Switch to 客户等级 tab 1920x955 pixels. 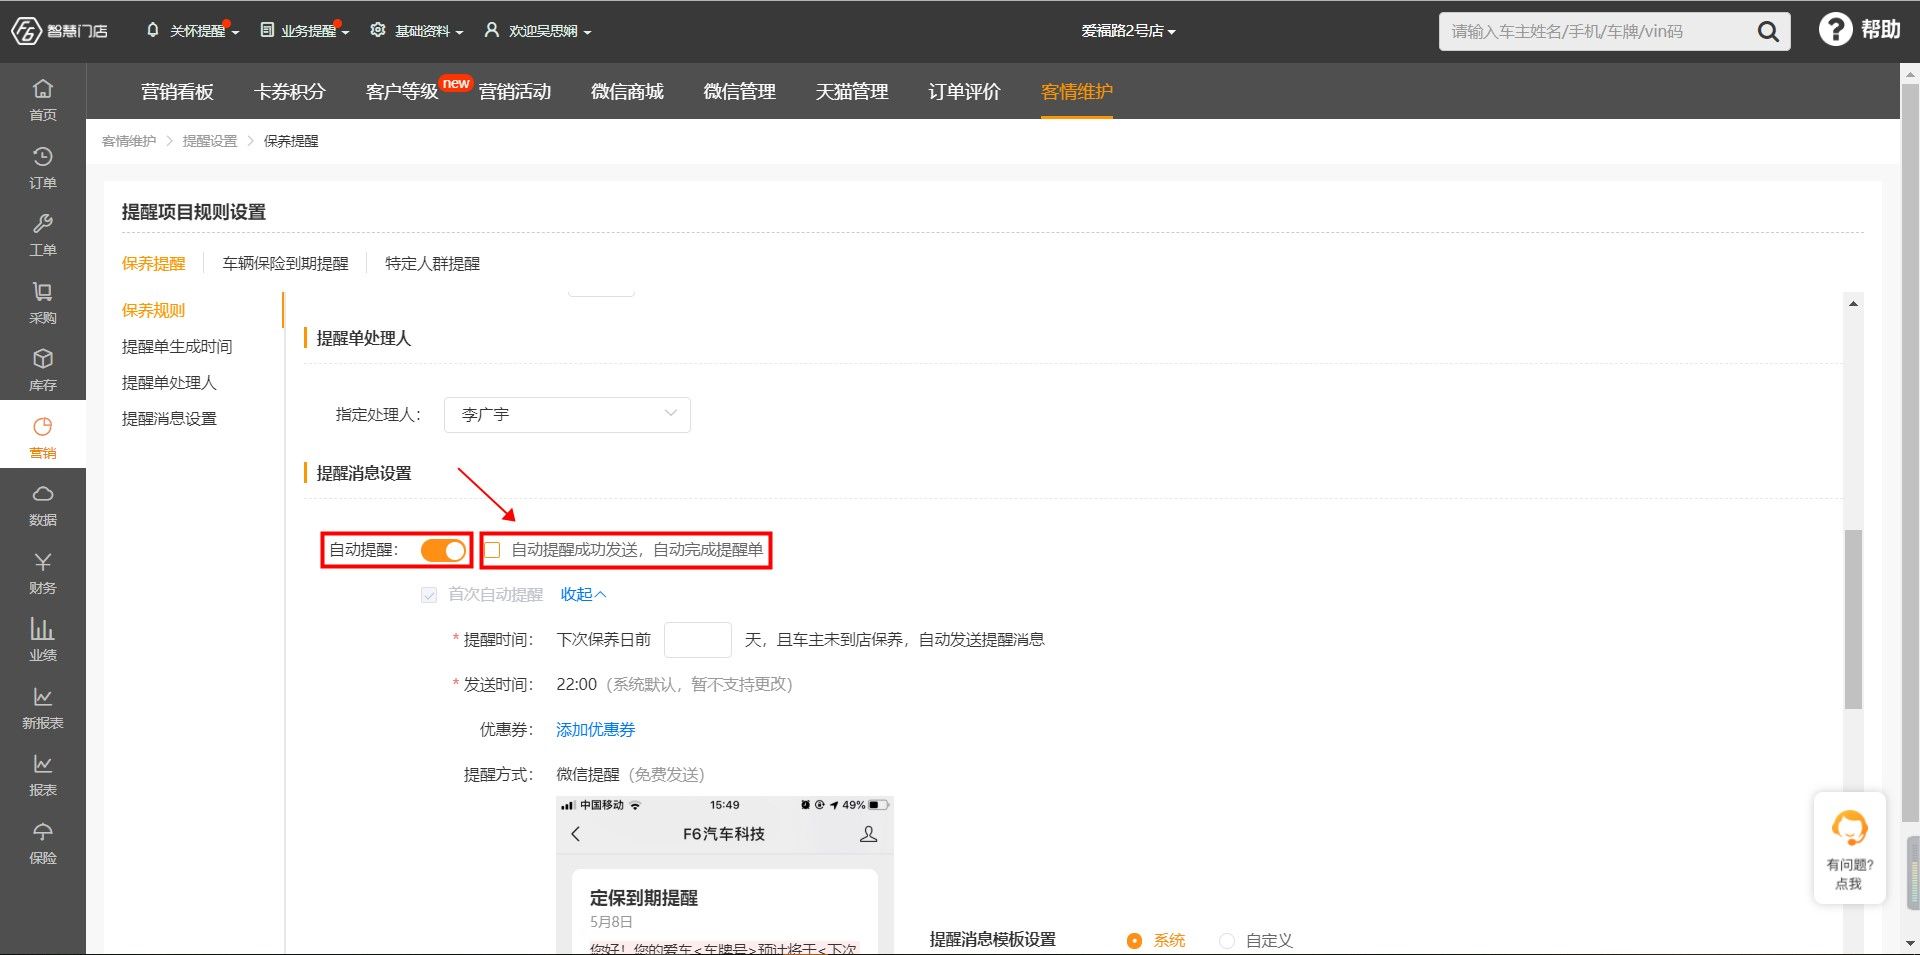(402, 91)
